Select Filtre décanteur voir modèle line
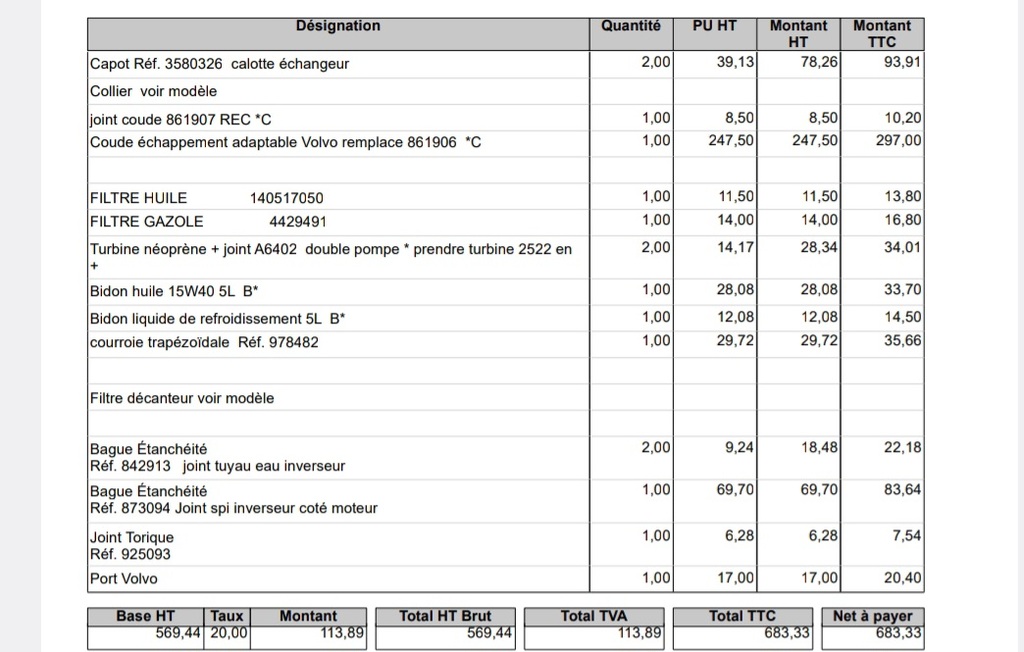Image resolution: width=1024 pixels, height=652 pixels. tap(182, 399)
